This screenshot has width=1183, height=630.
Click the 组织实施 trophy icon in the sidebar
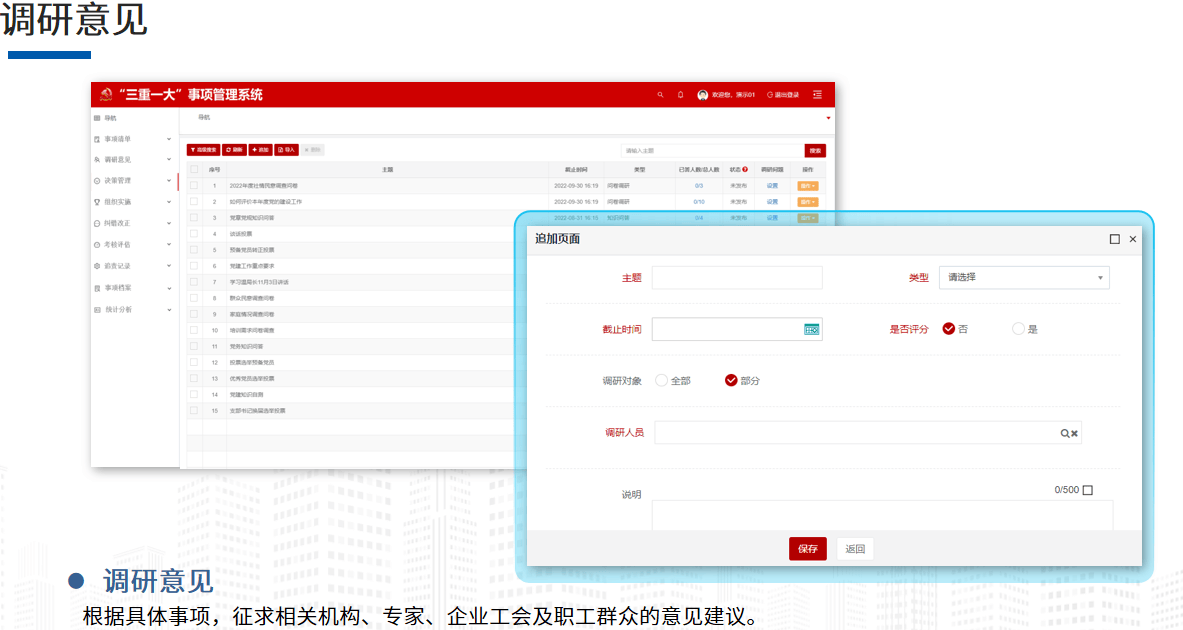pos(97,202)
